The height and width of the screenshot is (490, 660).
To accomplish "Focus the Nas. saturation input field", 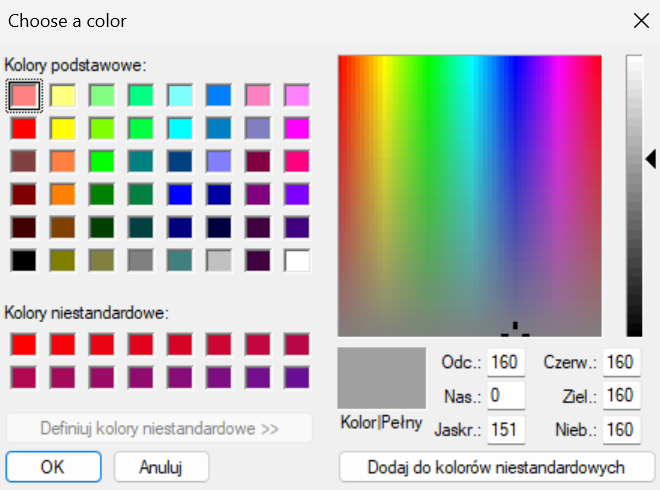I will 506,396.
